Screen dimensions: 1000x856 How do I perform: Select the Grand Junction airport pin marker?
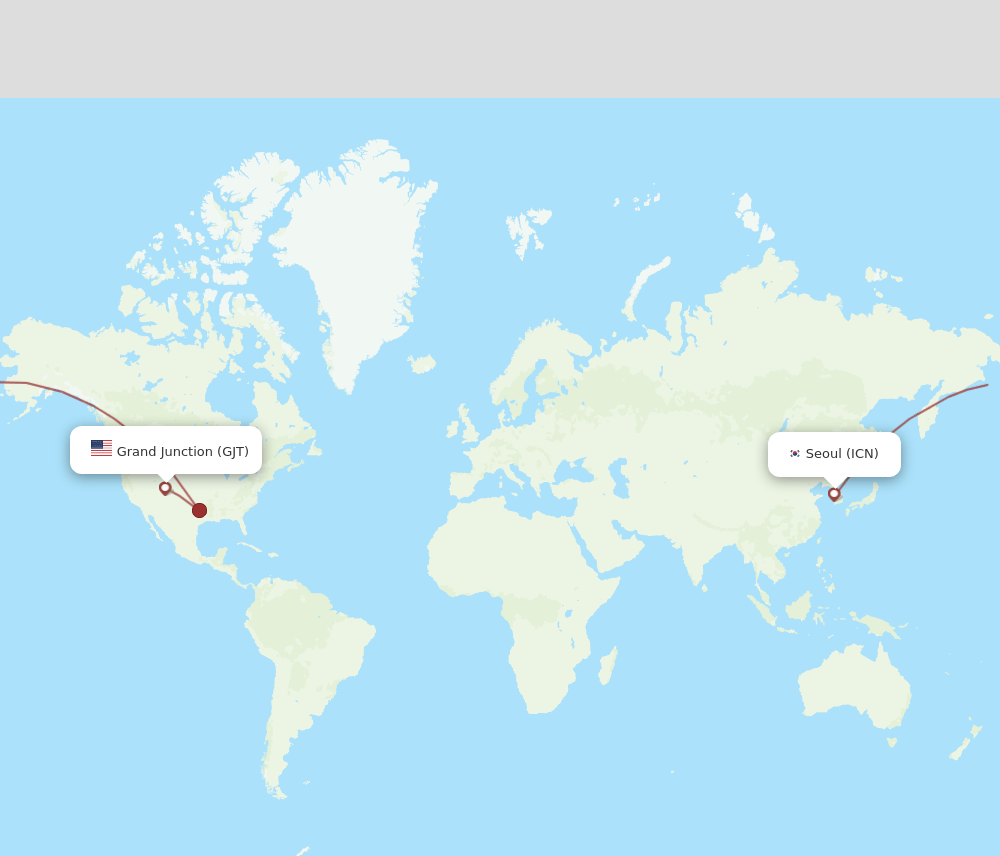point(165,488)
